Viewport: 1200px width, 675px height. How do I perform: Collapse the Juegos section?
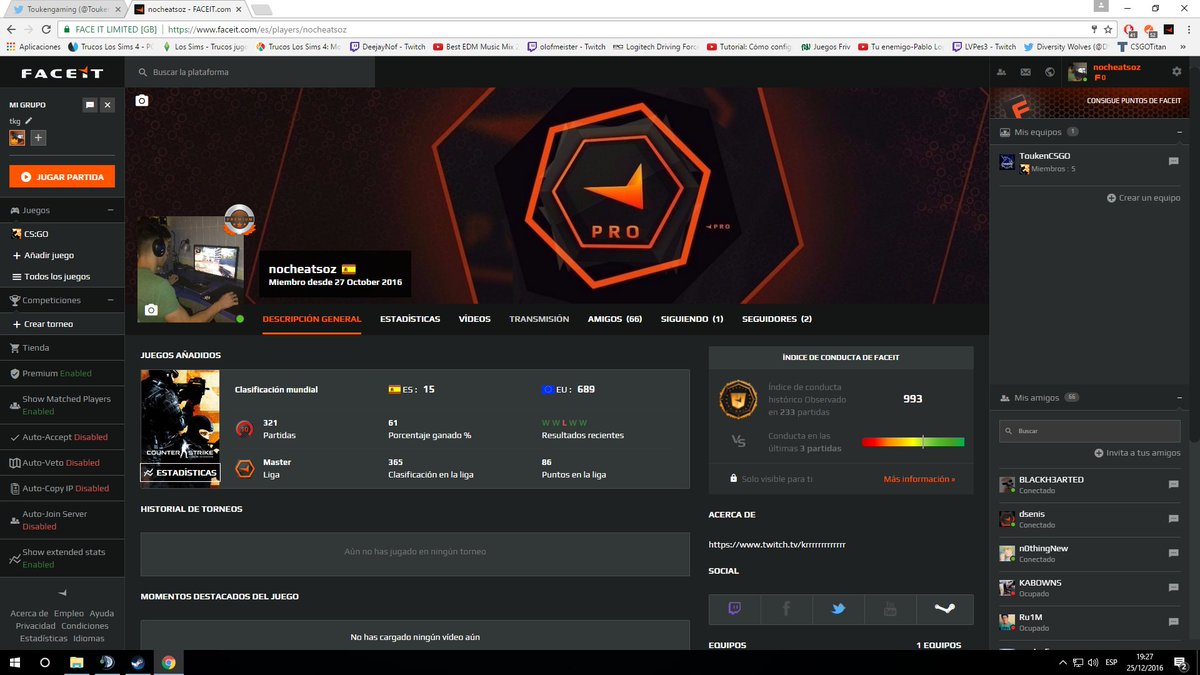(110, 211)
